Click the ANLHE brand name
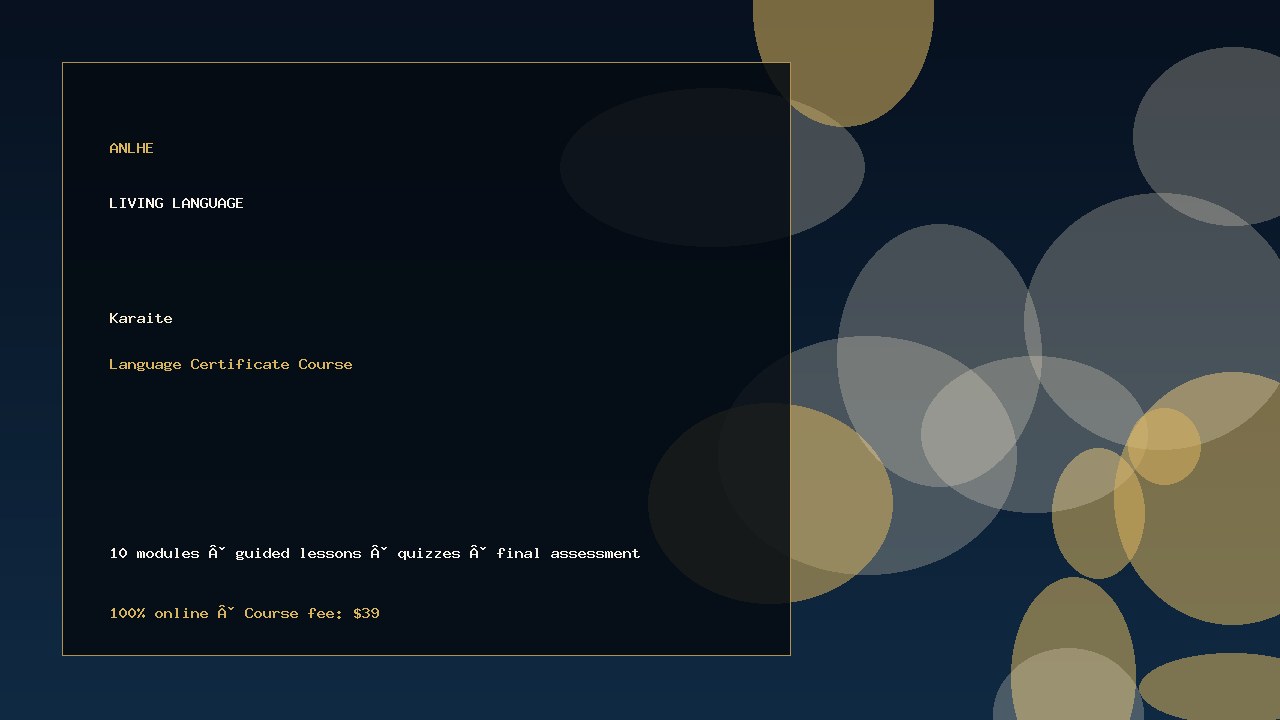Screen dimensions: 1280x720 click(x=131, y=148)
